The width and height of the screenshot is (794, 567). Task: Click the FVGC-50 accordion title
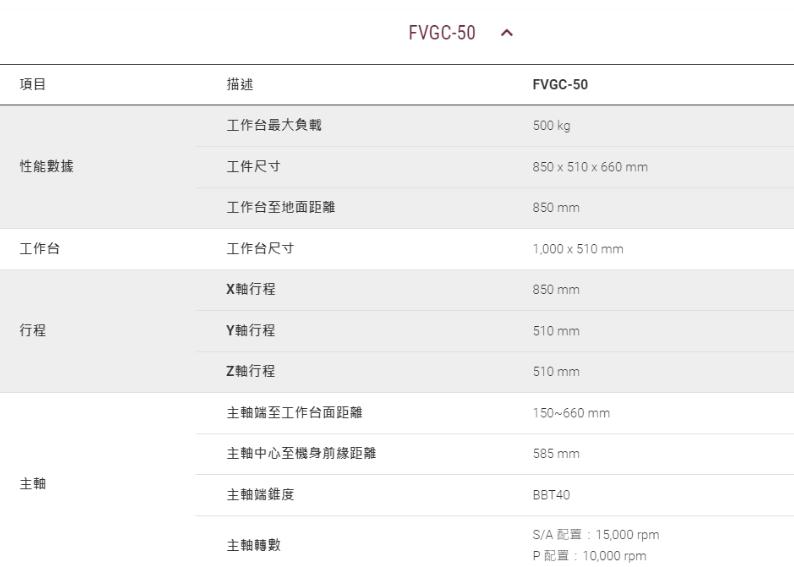pos(441,34)
